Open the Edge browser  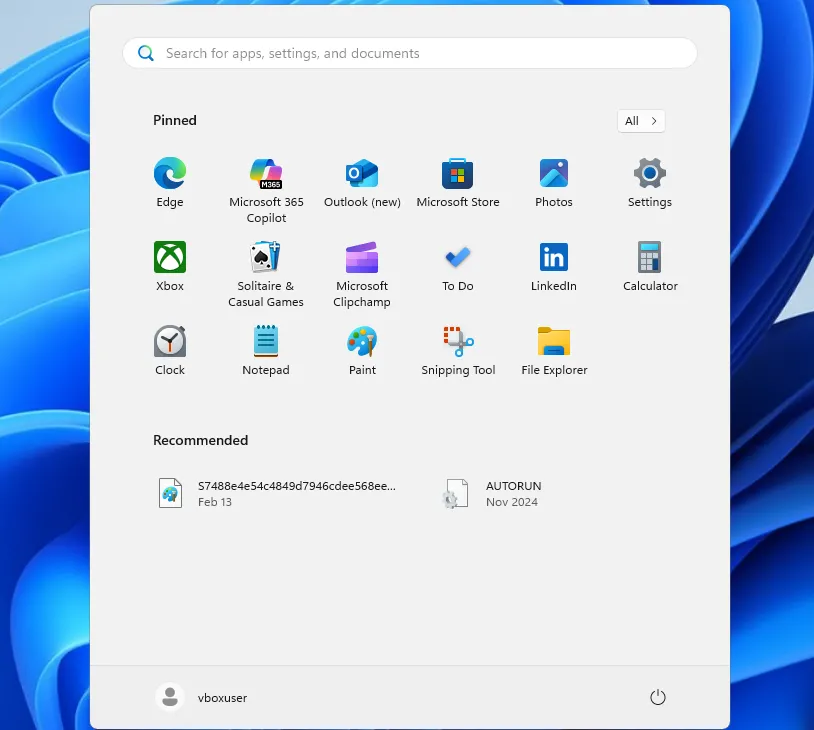[x=170, y=182]
